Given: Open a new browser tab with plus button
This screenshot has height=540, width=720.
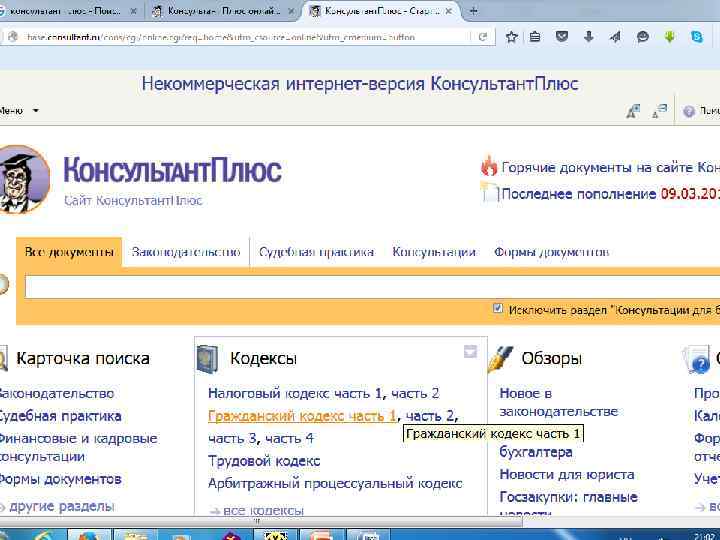Looking at the screenshot, I should pyautogui.click(x=473, y=11).
